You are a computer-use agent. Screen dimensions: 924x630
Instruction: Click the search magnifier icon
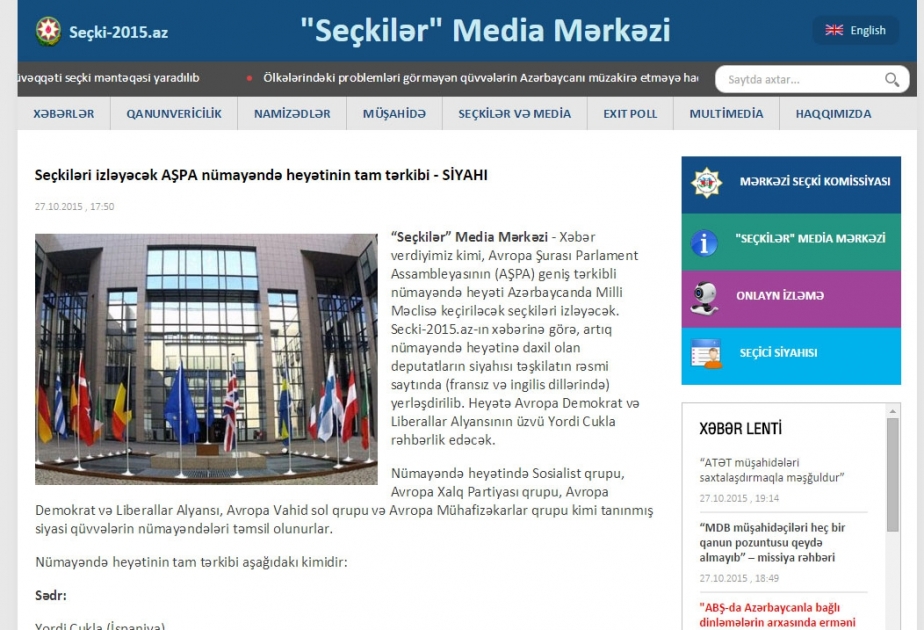point(892,79)
